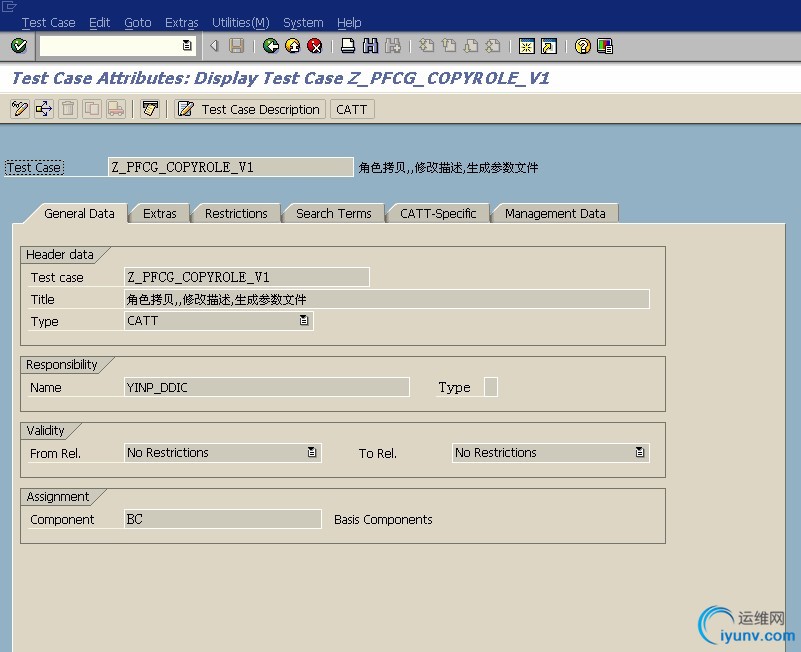Click the green checkmark Enter icon
The width and height of the screenshot is (801, 652).
click(19, 46)
